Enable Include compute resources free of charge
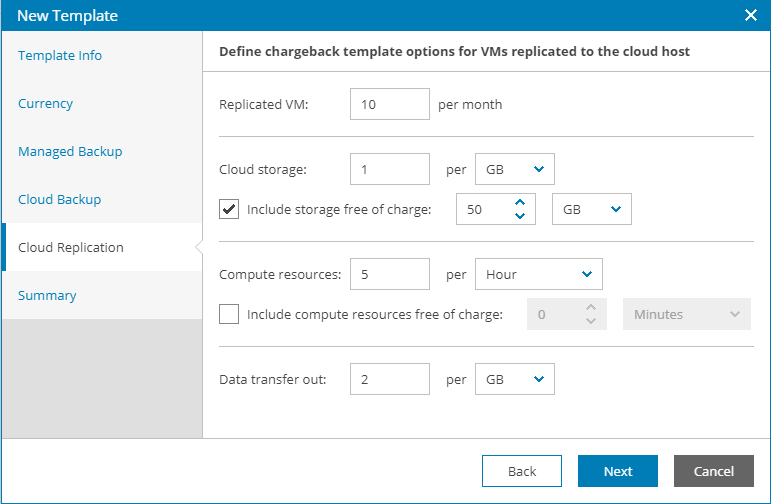 pos(229,314)
